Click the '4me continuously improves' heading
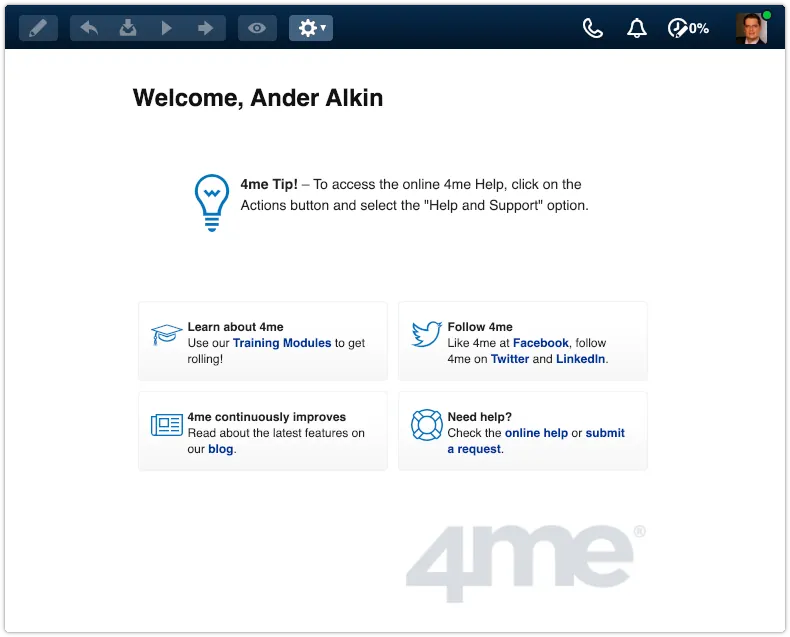The height and width of the screenshot is (637, 790). click(267, 417)
